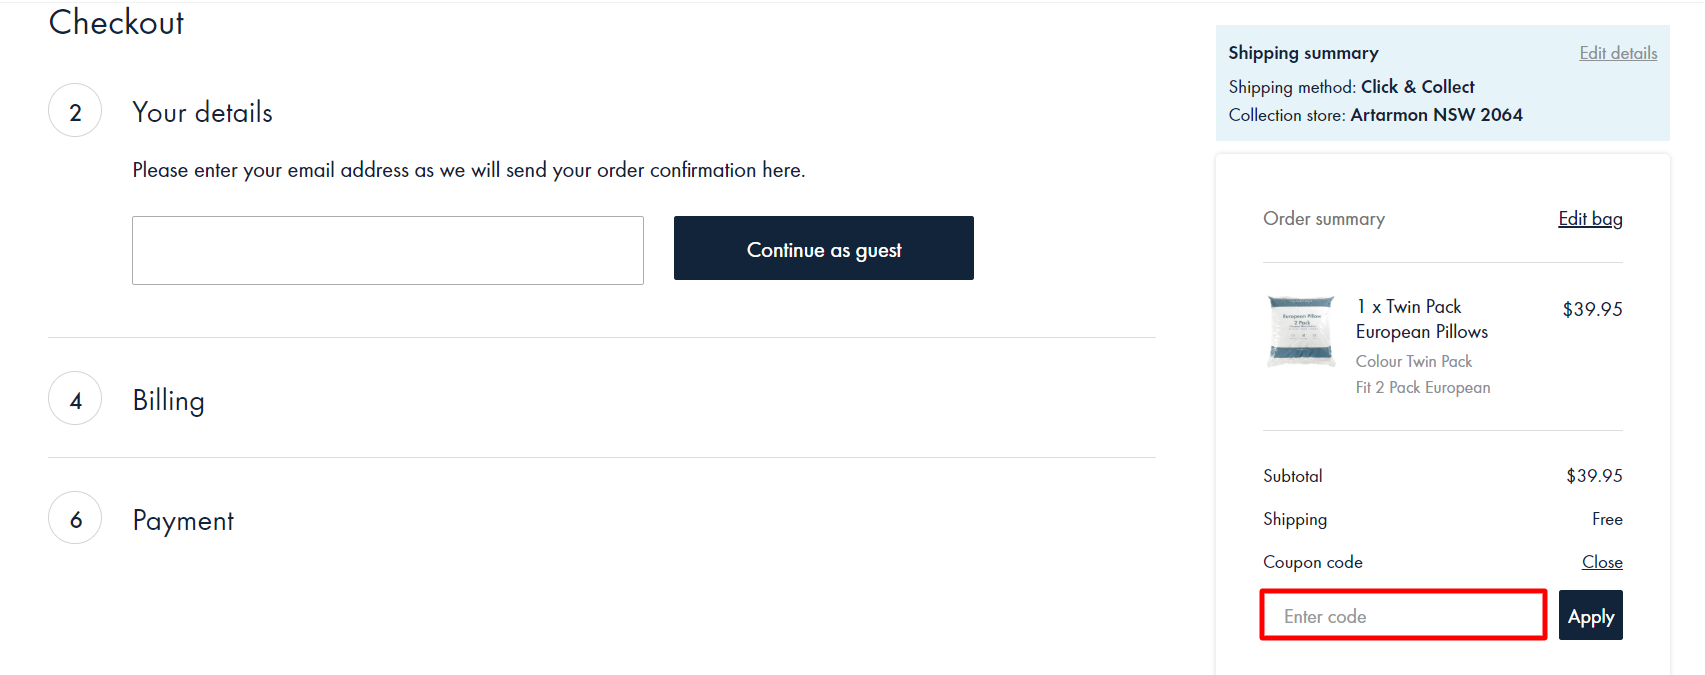Click the email address input field
This screenshot has height=675, width=1705.
[388, 250]
